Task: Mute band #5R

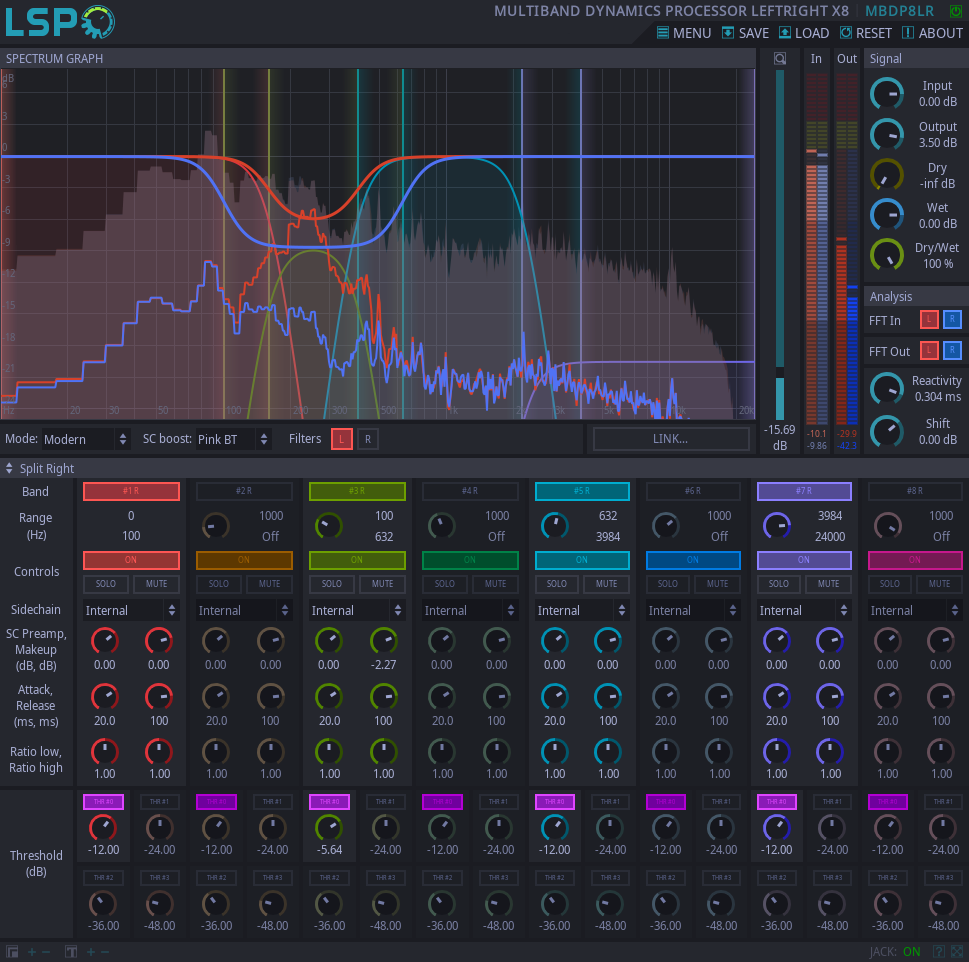Action: pyautogui.click(x=606, y=584)
